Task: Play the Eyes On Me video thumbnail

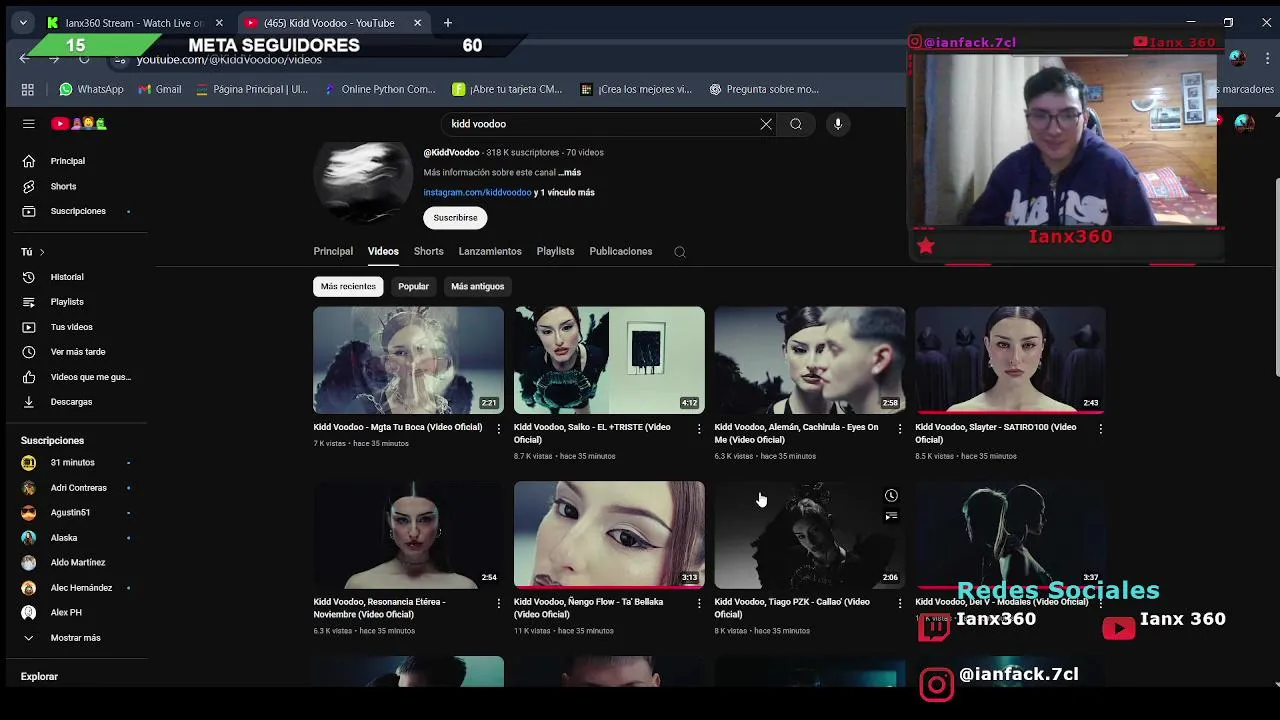Action: pyautogui.click(x=810, y=360)
